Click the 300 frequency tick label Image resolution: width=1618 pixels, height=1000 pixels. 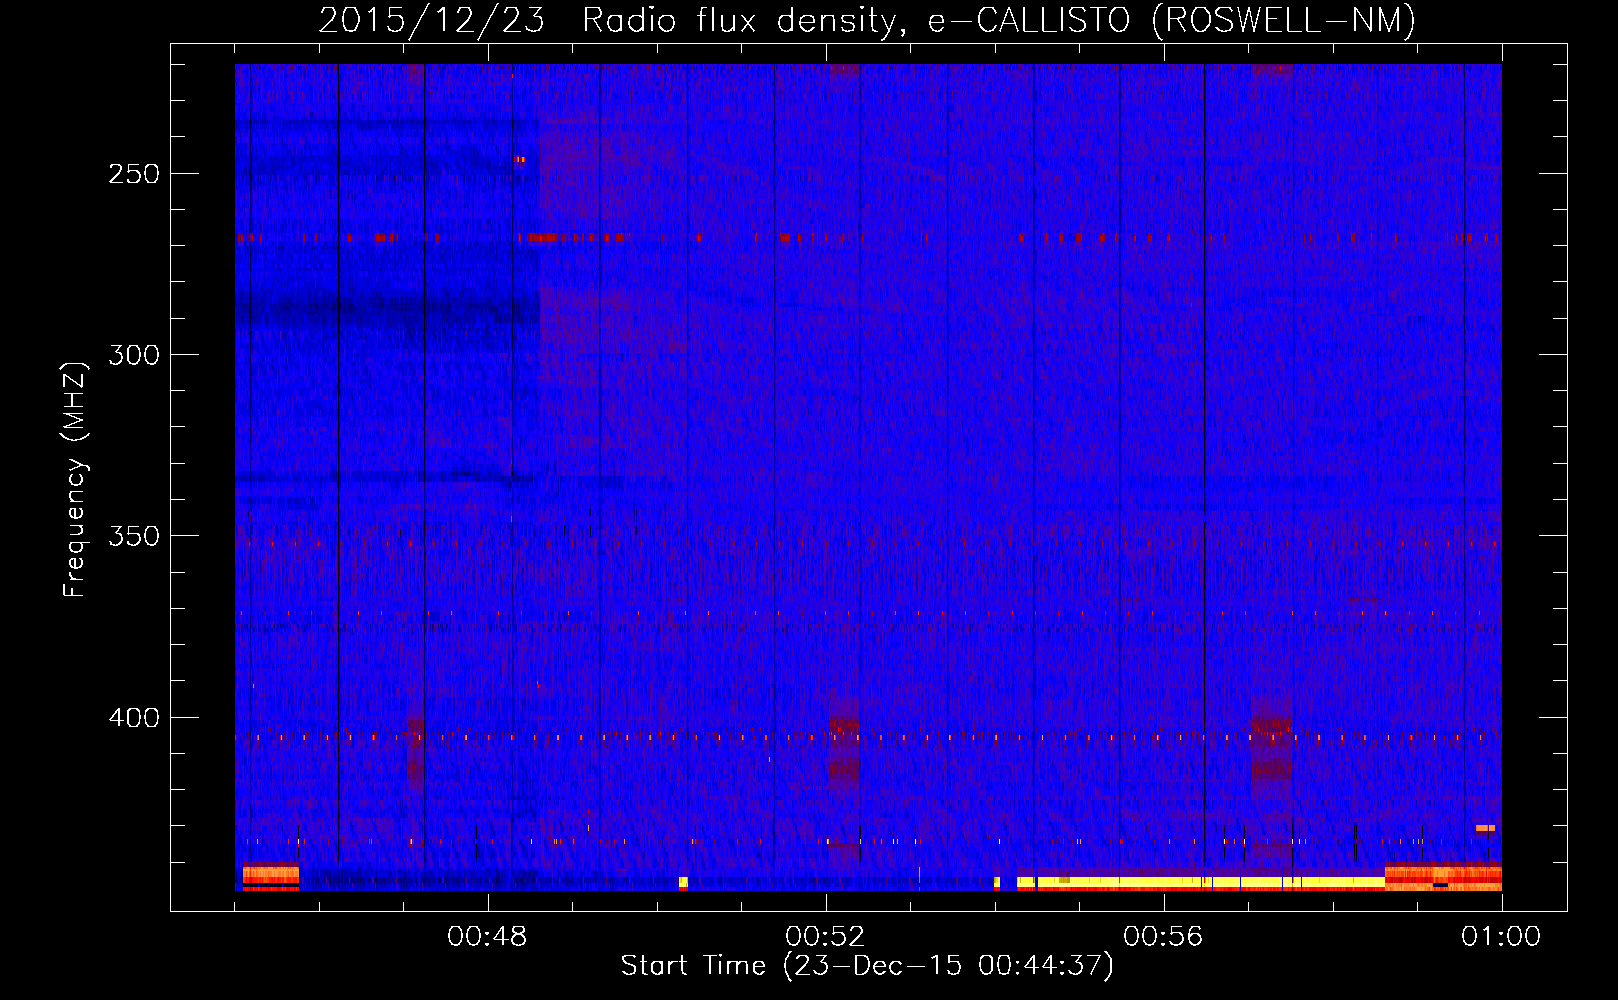pyautogui.click(x=134, y=355)
